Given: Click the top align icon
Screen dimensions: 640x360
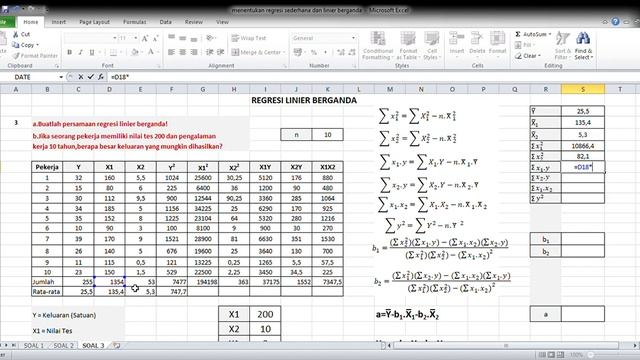Looking at the screenshot, I should click(171, 38).
